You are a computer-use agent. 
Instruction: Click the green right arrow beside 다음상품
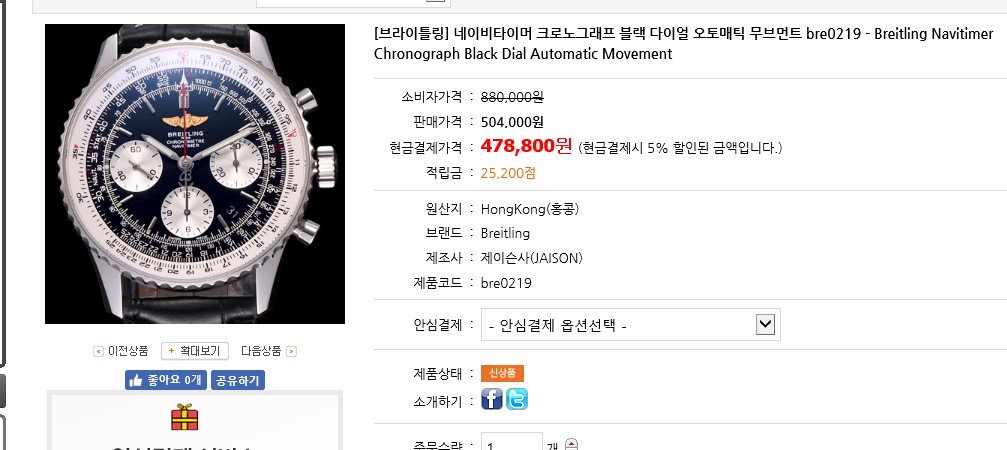coord(291,351)
